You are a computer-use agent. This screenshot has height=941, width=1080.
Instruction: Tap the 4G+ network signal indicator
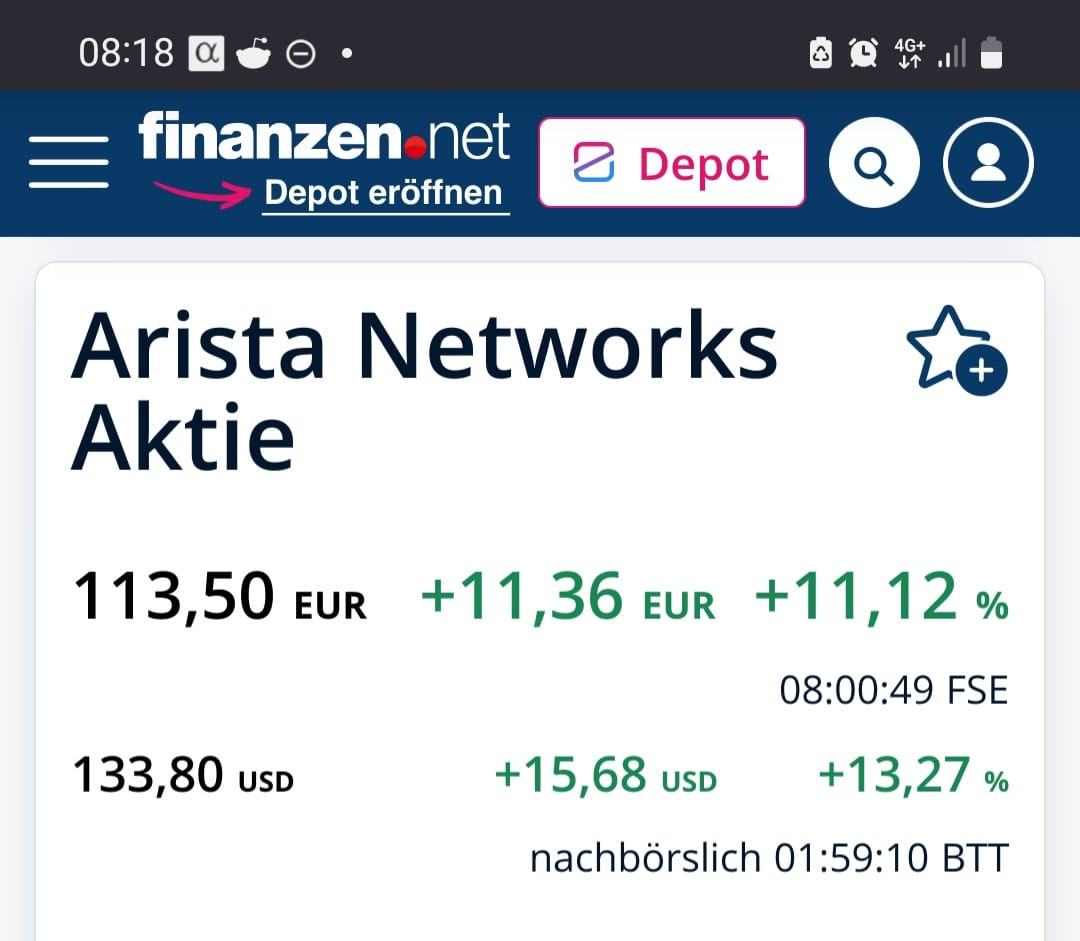coord(910,53)
